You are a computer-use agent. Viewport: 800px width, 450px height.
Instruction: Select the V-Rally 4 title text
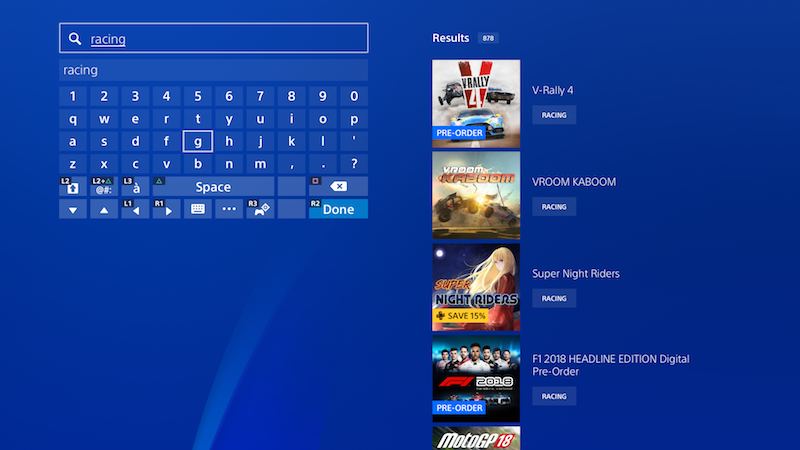[553, 90]
